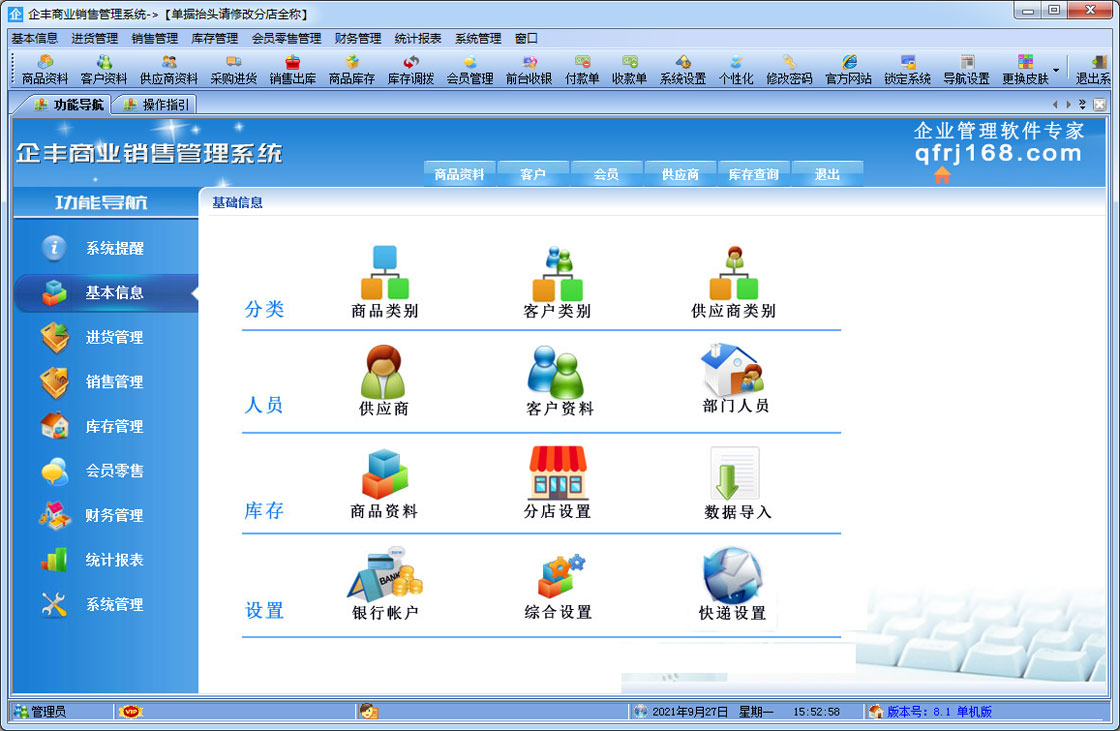This screenshot has width=1120, height=731.
Task: Click 数据导入 import icon
Action: pyautogui.click(x=735, y=475)
